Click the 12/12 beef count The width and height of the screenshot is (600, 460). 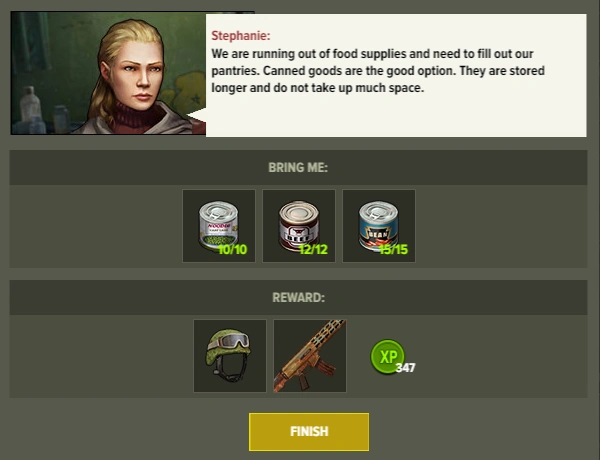pyautogui.click(x=313, y=250)
